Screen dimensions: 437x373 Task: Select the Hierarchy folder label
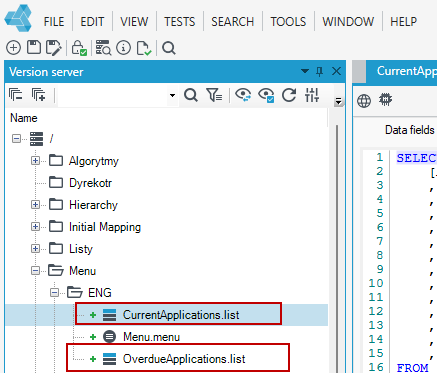coord(93,205)
